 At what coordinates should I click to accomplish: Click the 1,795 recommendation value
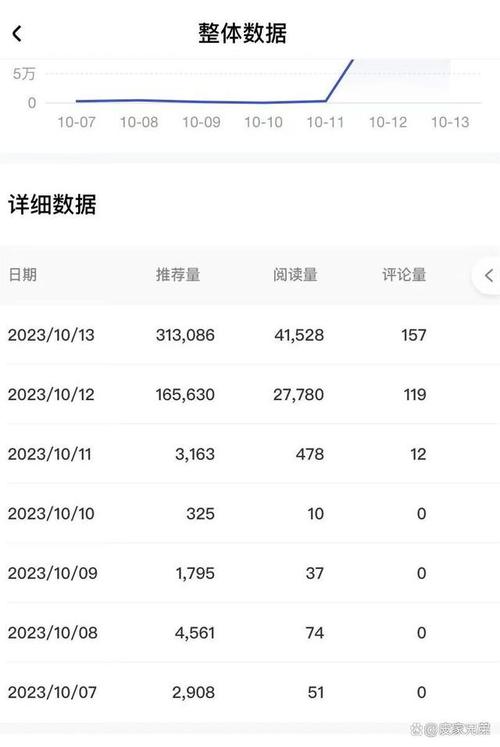pos(195,573)
